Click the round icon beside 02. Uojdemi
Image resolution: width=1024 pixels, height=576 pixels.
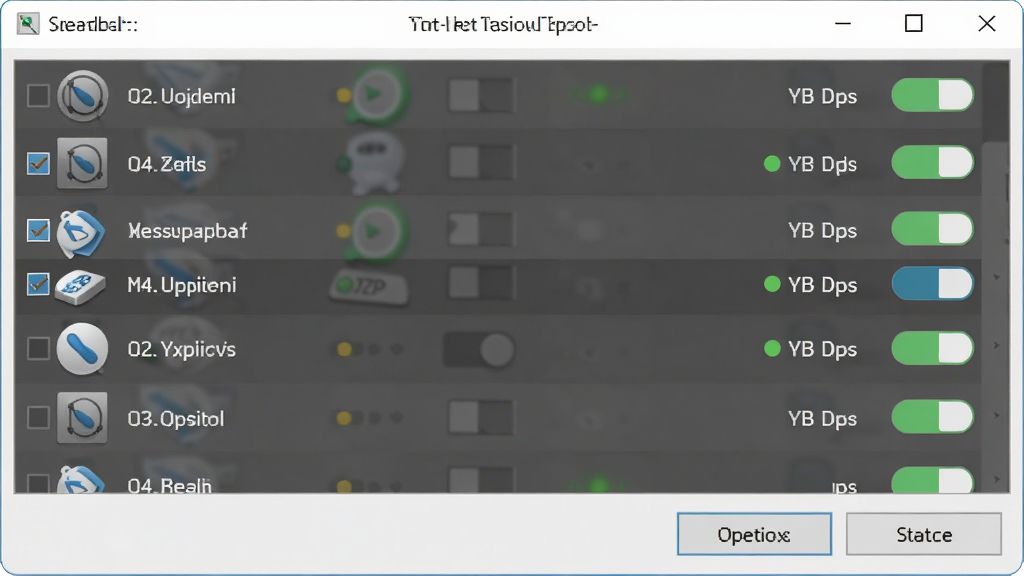(82, 96)
